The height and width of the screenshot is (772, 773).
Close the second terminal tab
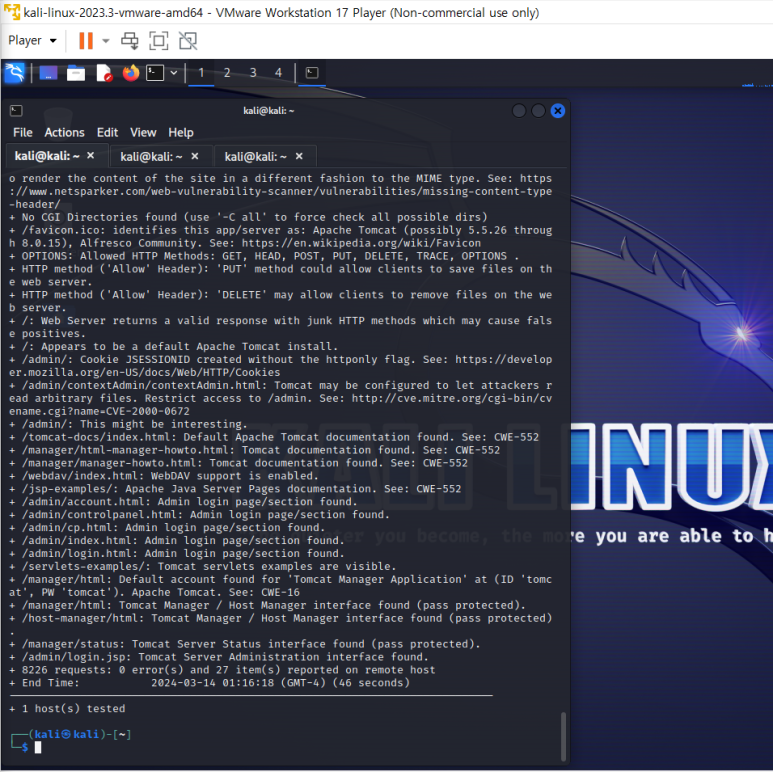[x=195, y=156]
